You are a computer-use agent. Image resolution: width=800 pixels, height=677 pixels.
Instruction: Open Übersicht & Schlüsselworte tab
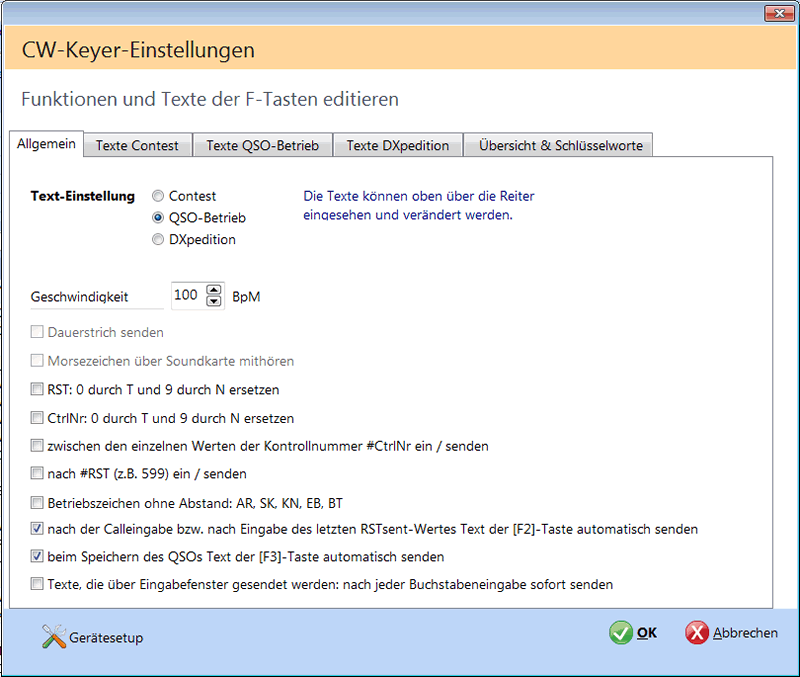560,145
